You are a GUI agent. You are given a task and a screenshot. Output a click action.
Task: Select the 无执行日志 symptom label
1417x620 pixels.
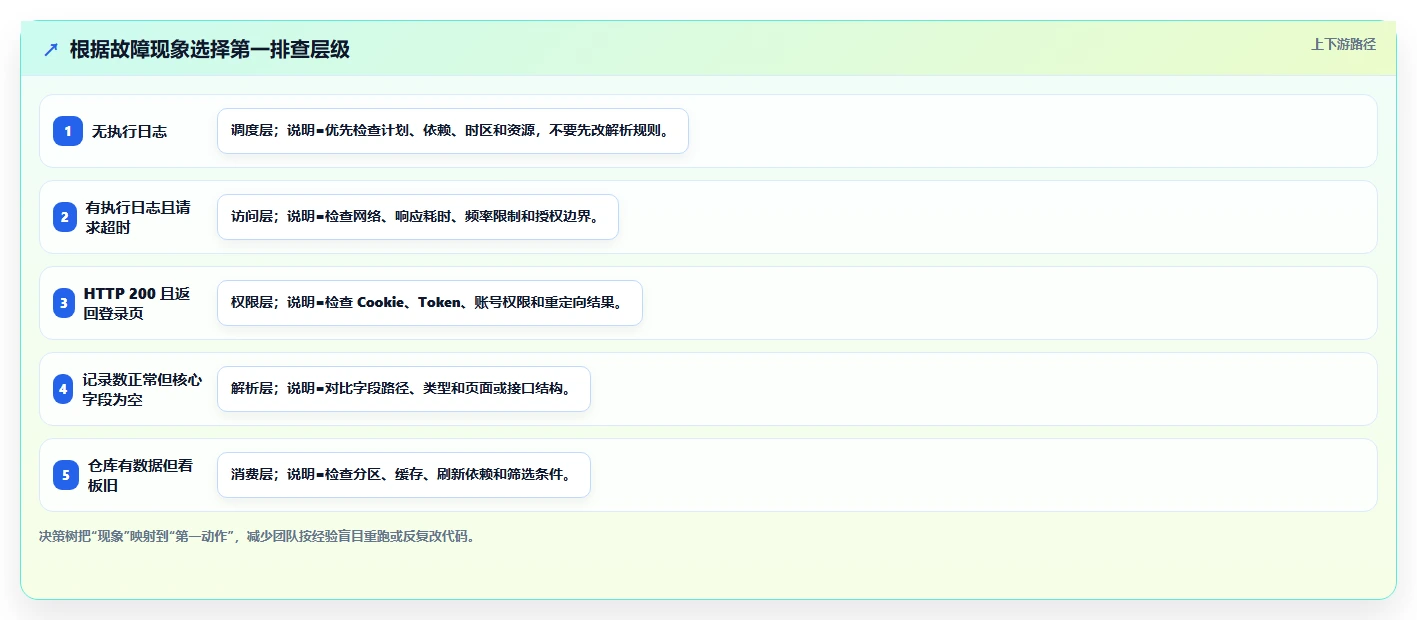click(129, 131)
